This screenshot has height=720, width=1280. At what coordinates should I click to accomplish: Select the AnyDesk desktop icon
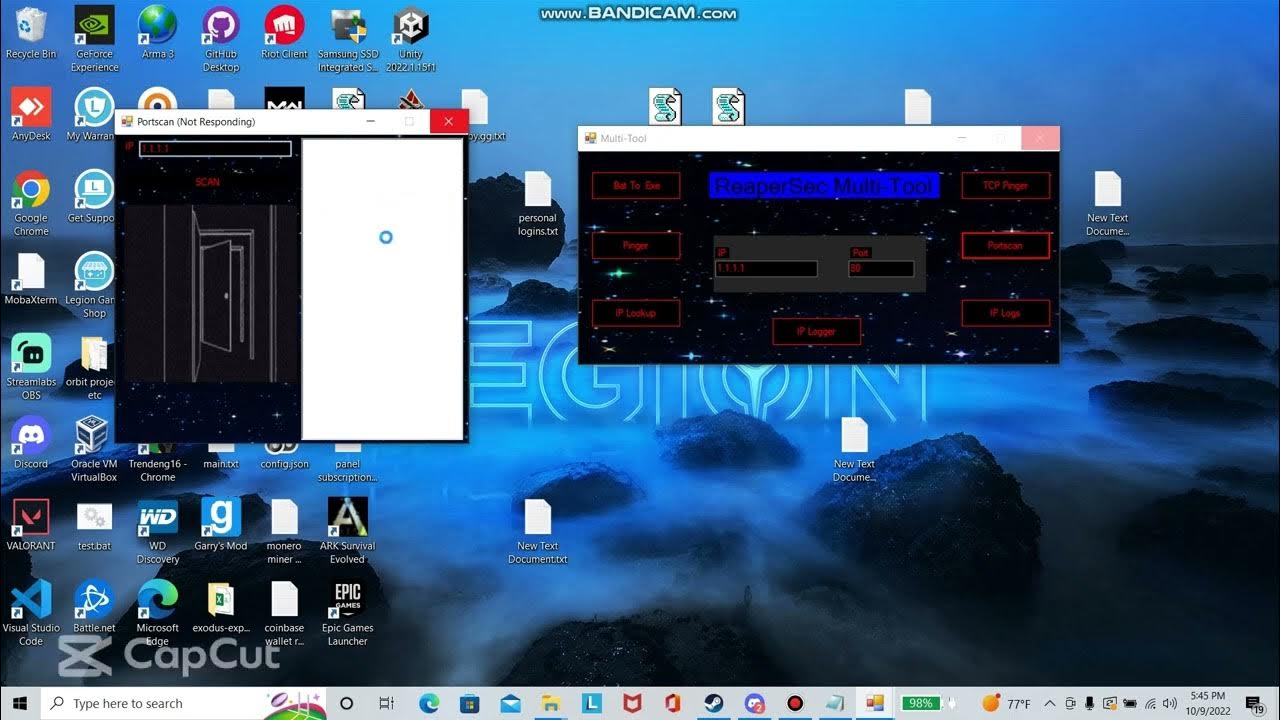coord(31,115)
